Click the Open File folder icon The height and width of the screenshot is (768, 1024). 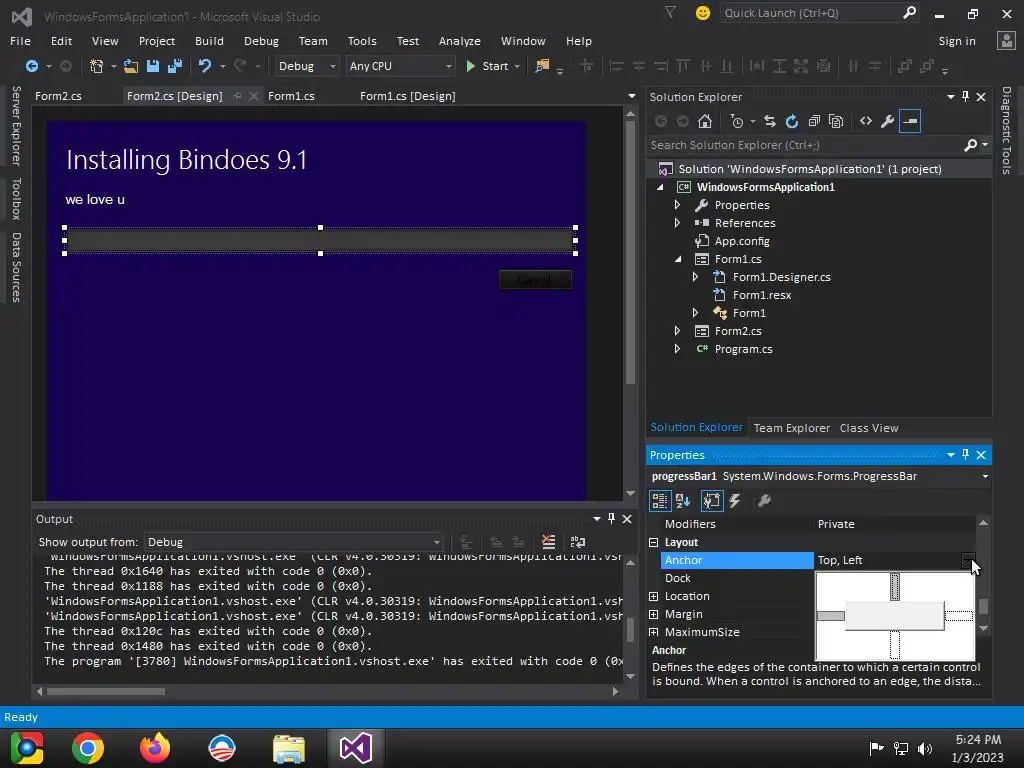pos(131,66)
